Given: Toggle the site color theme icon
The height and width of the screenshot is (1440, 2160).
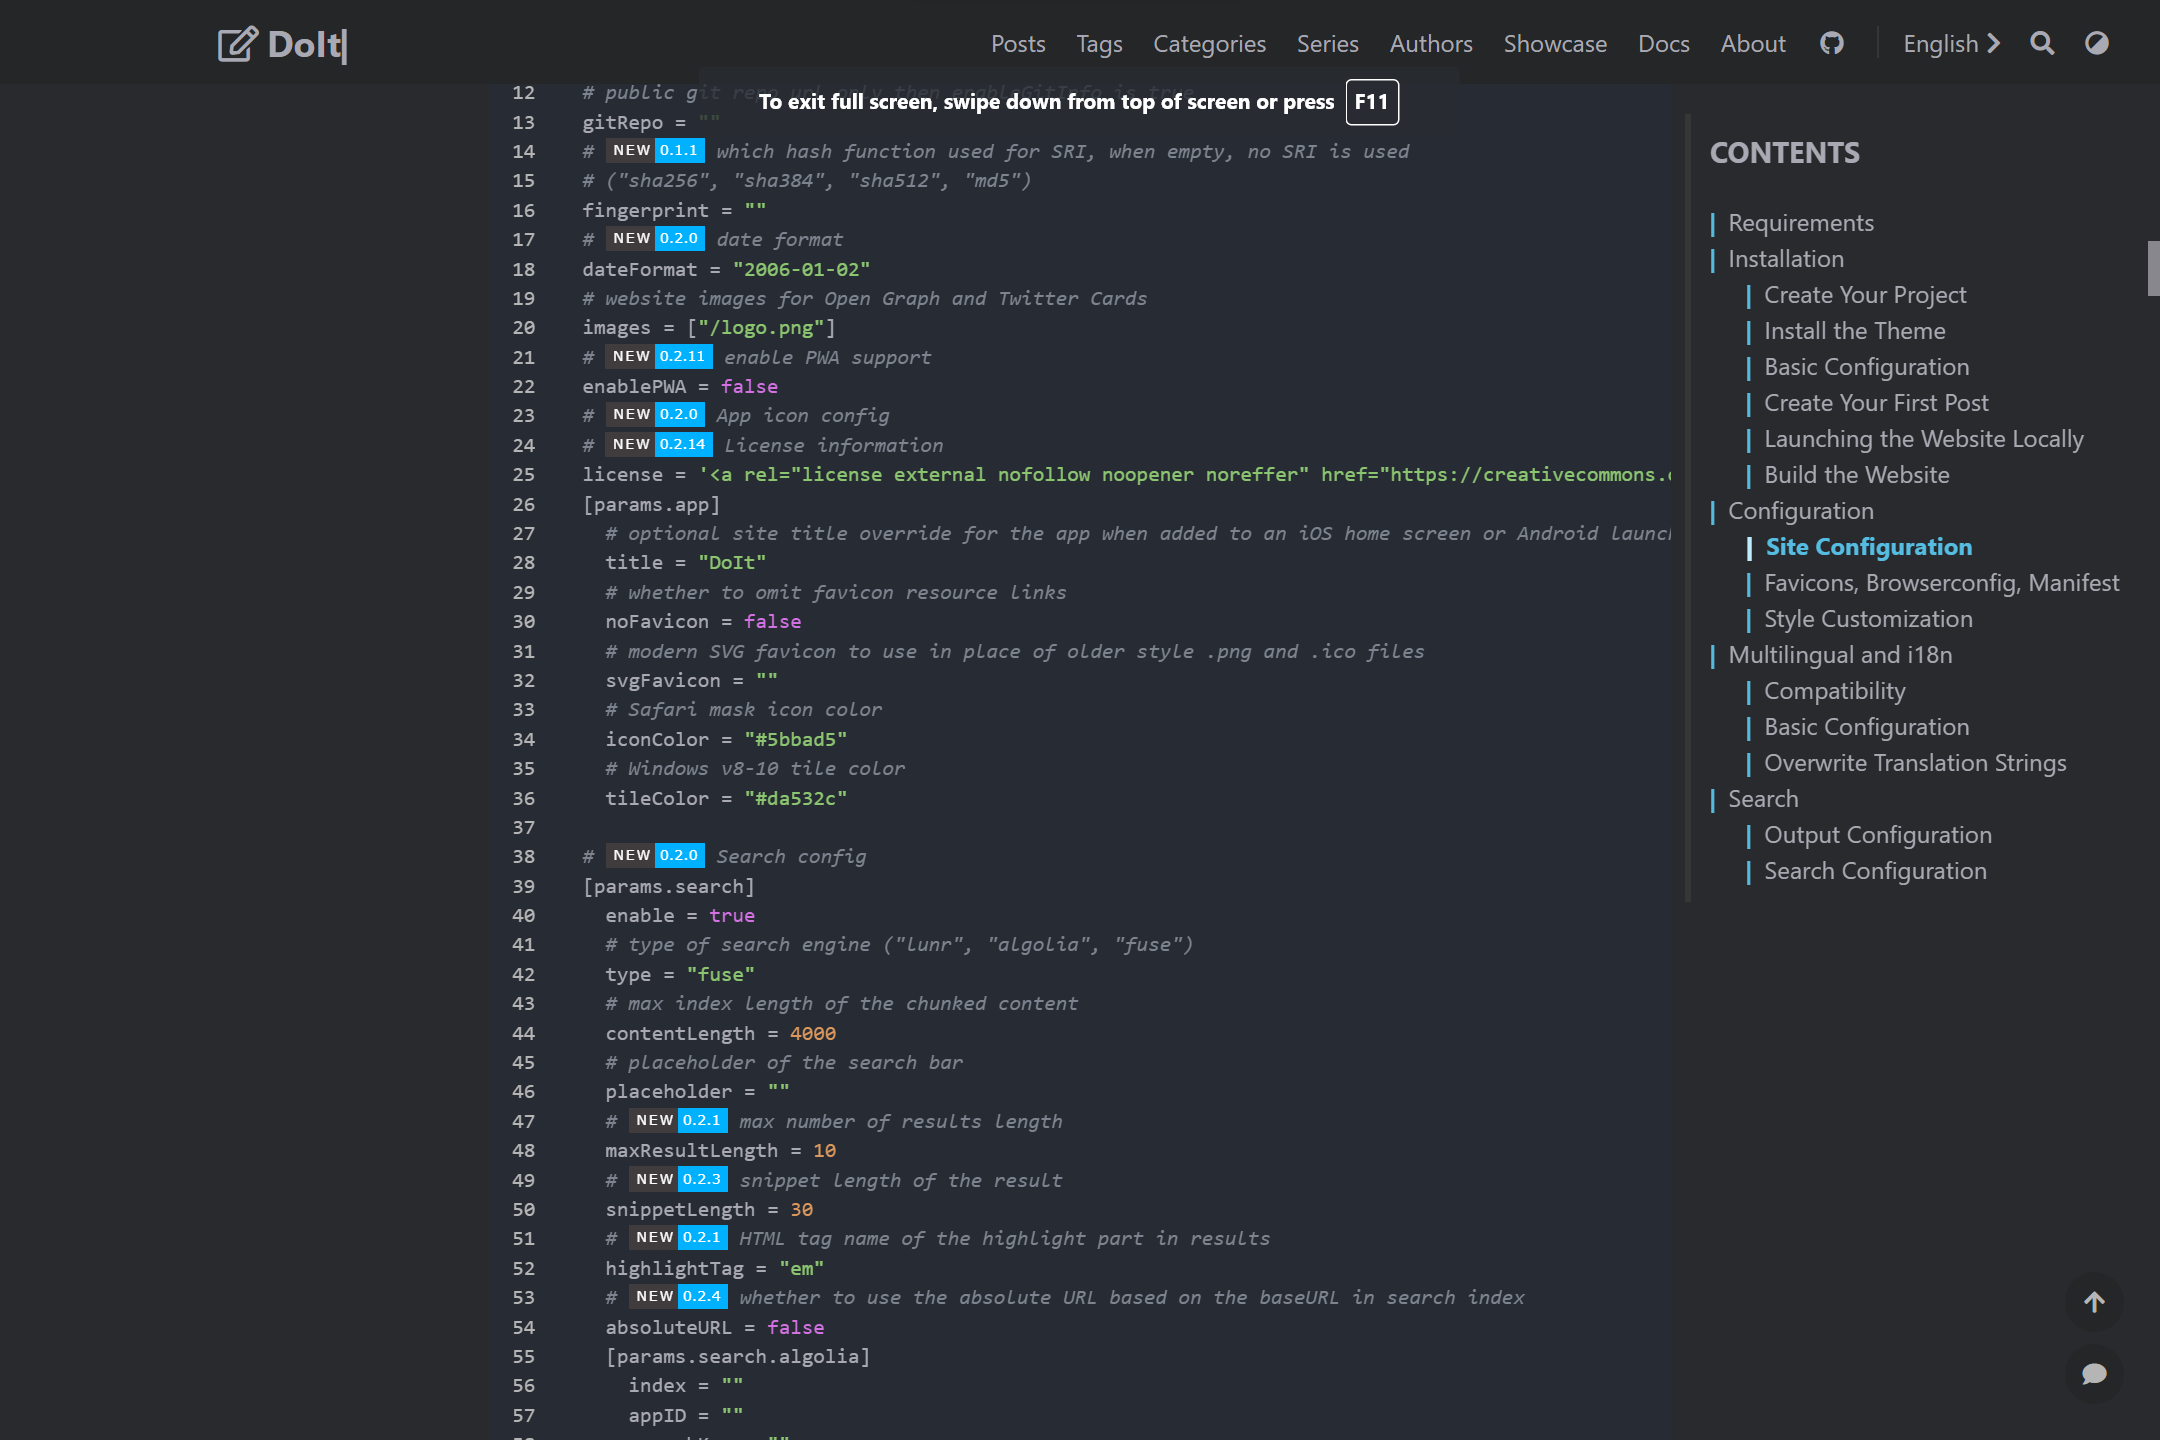Looking at the screenshot, I should pos(2096,43).
